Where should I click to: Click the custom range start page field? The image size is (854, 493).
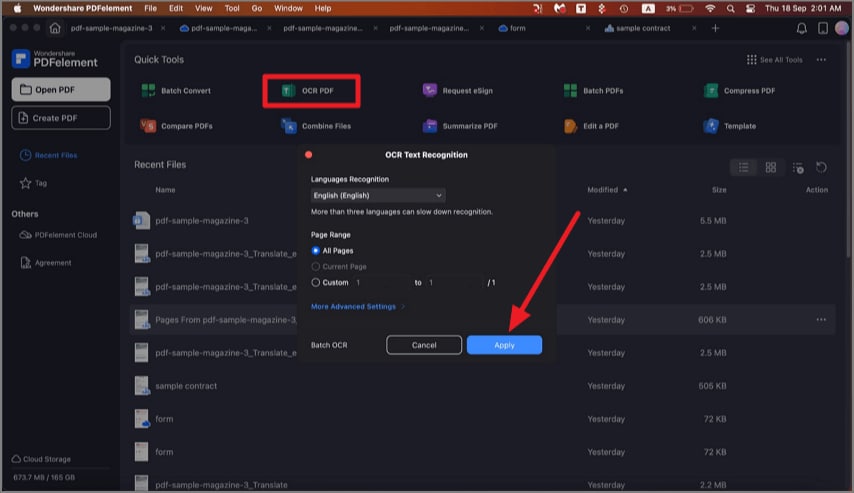pos(381,282)
